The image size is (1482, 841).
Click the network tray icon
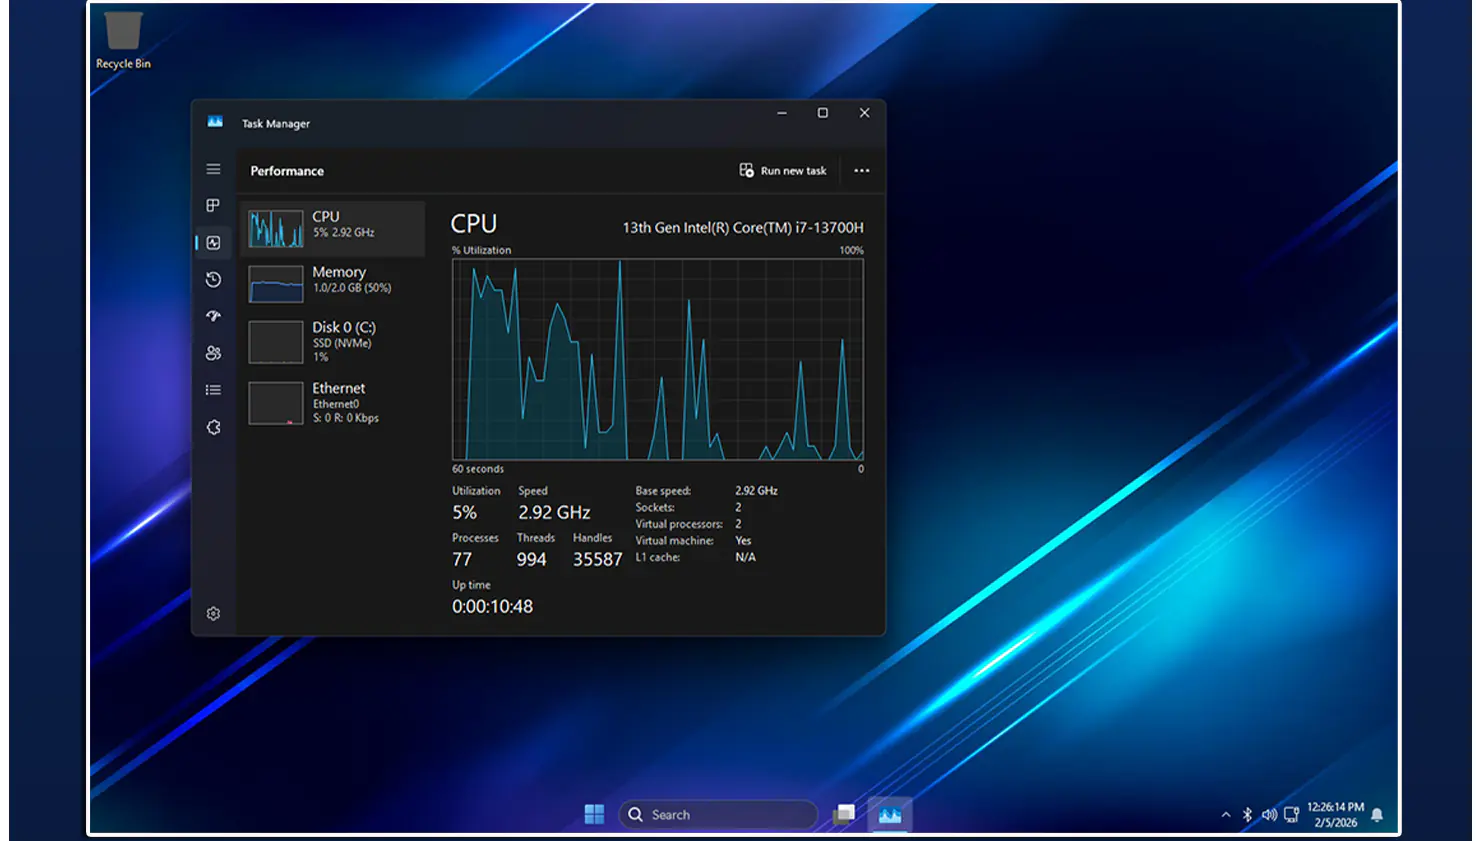coord(1292,815)
